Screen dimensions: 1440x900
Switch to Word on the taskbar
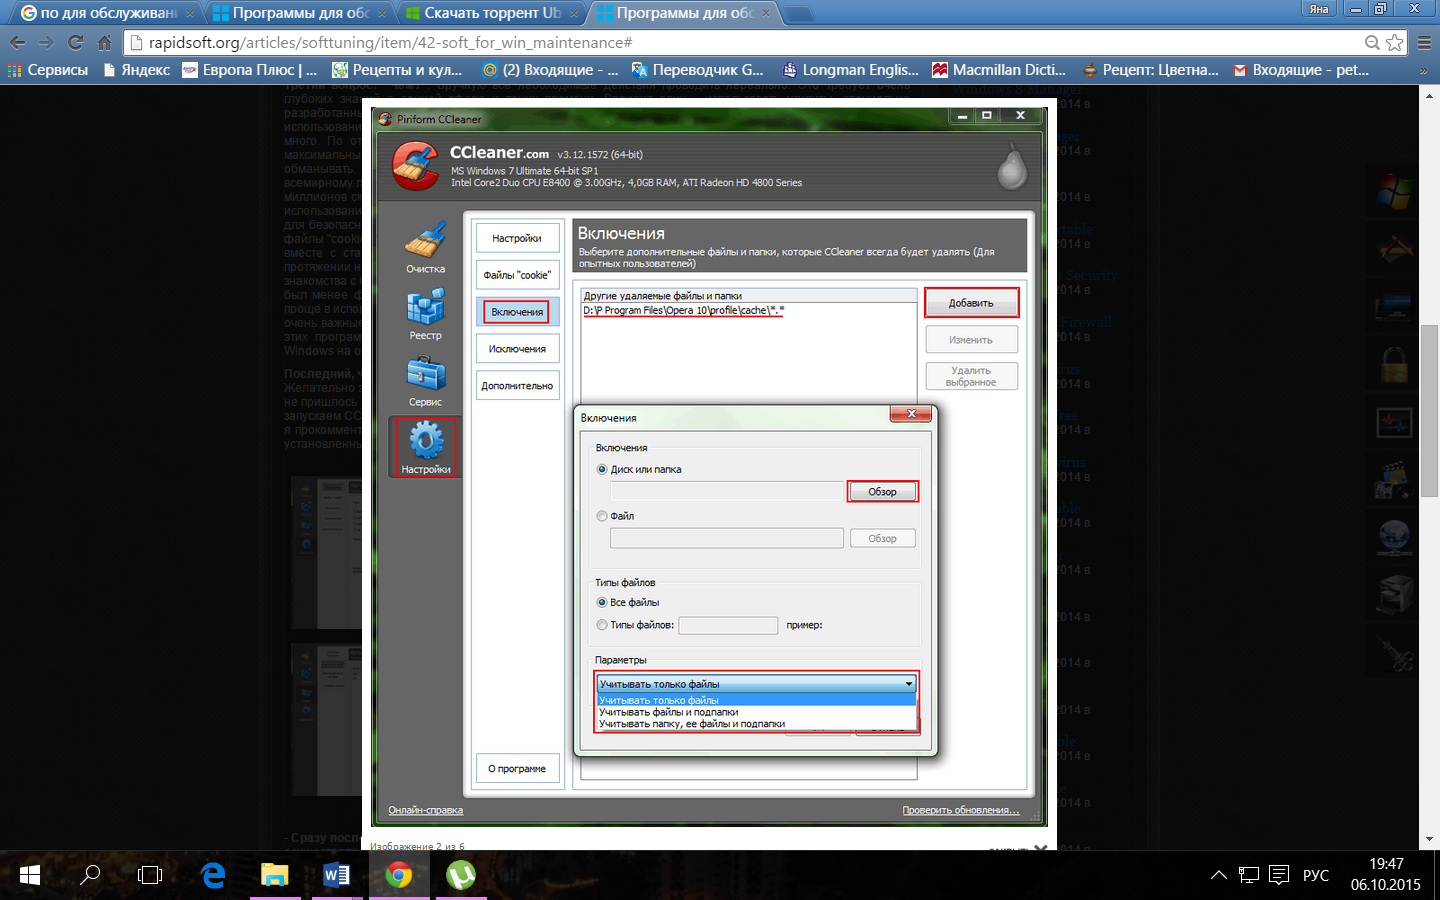337,875
